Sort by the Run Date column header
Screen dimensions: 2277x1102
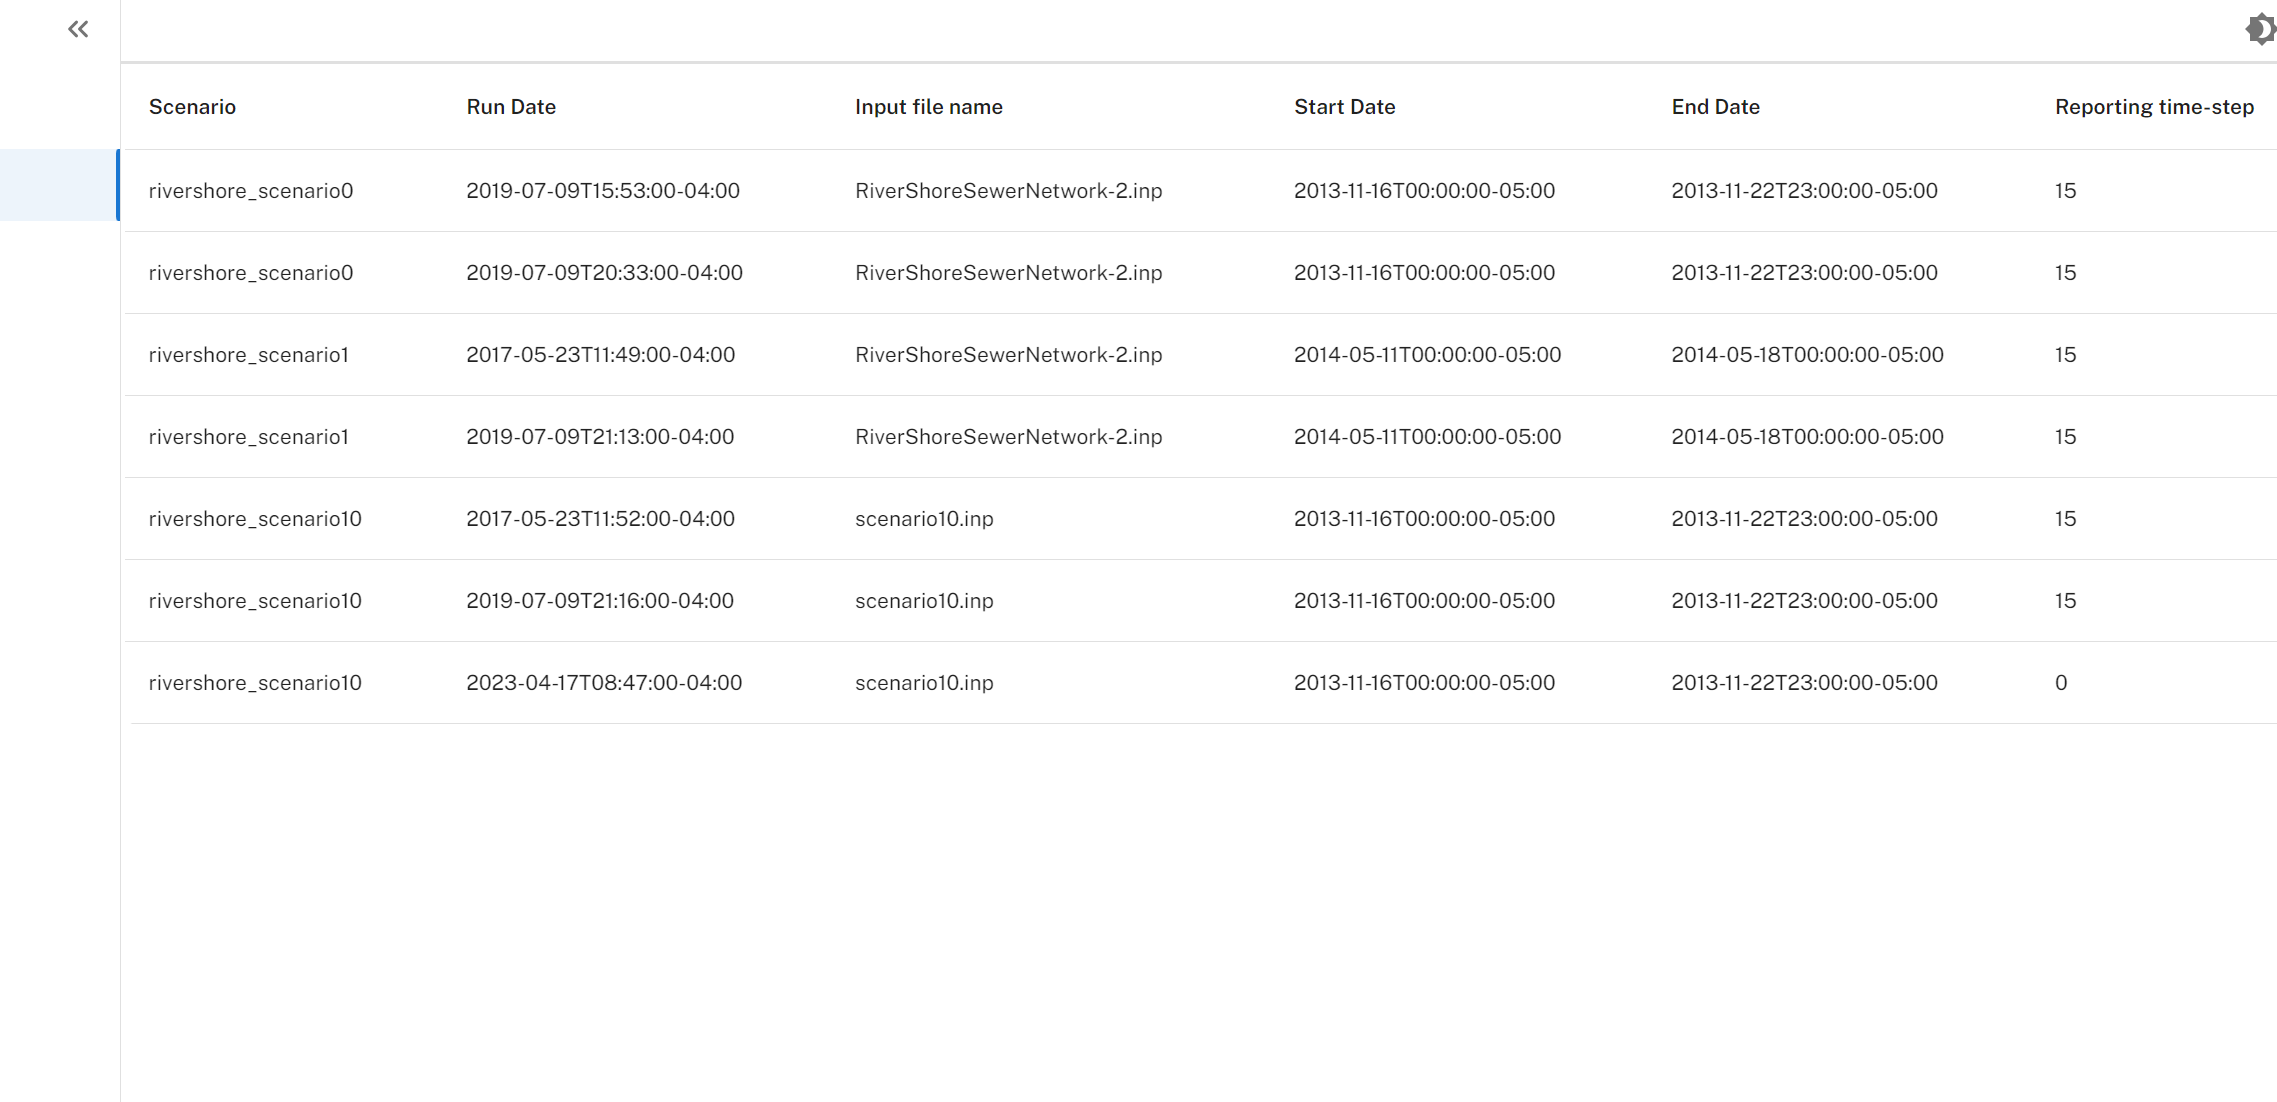[511, 107]
